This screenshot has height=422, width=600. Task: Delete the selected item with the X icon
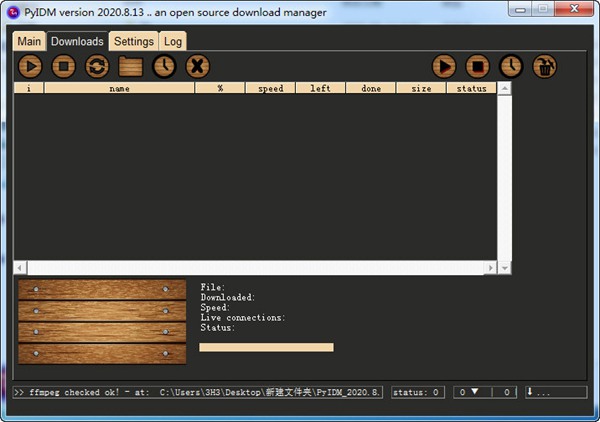pyautogui.click(x=198, y=67)
